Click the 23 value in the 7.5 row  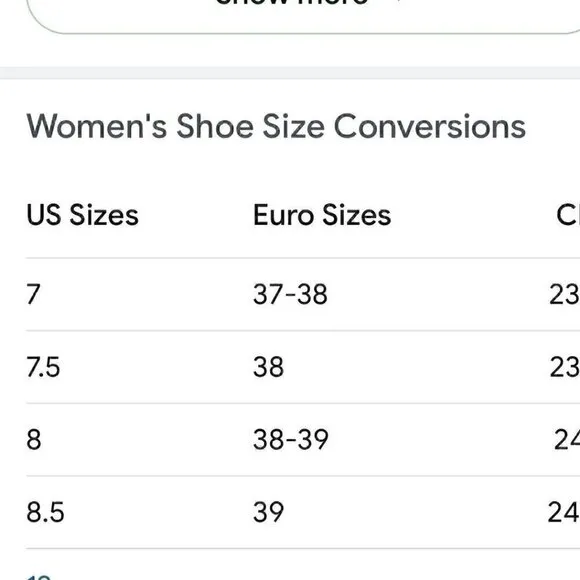pos(564,367)
